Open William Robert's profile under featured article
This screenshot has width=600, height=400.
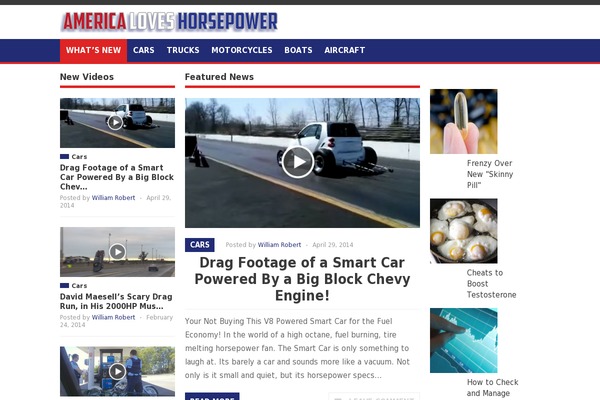(279, 245)
